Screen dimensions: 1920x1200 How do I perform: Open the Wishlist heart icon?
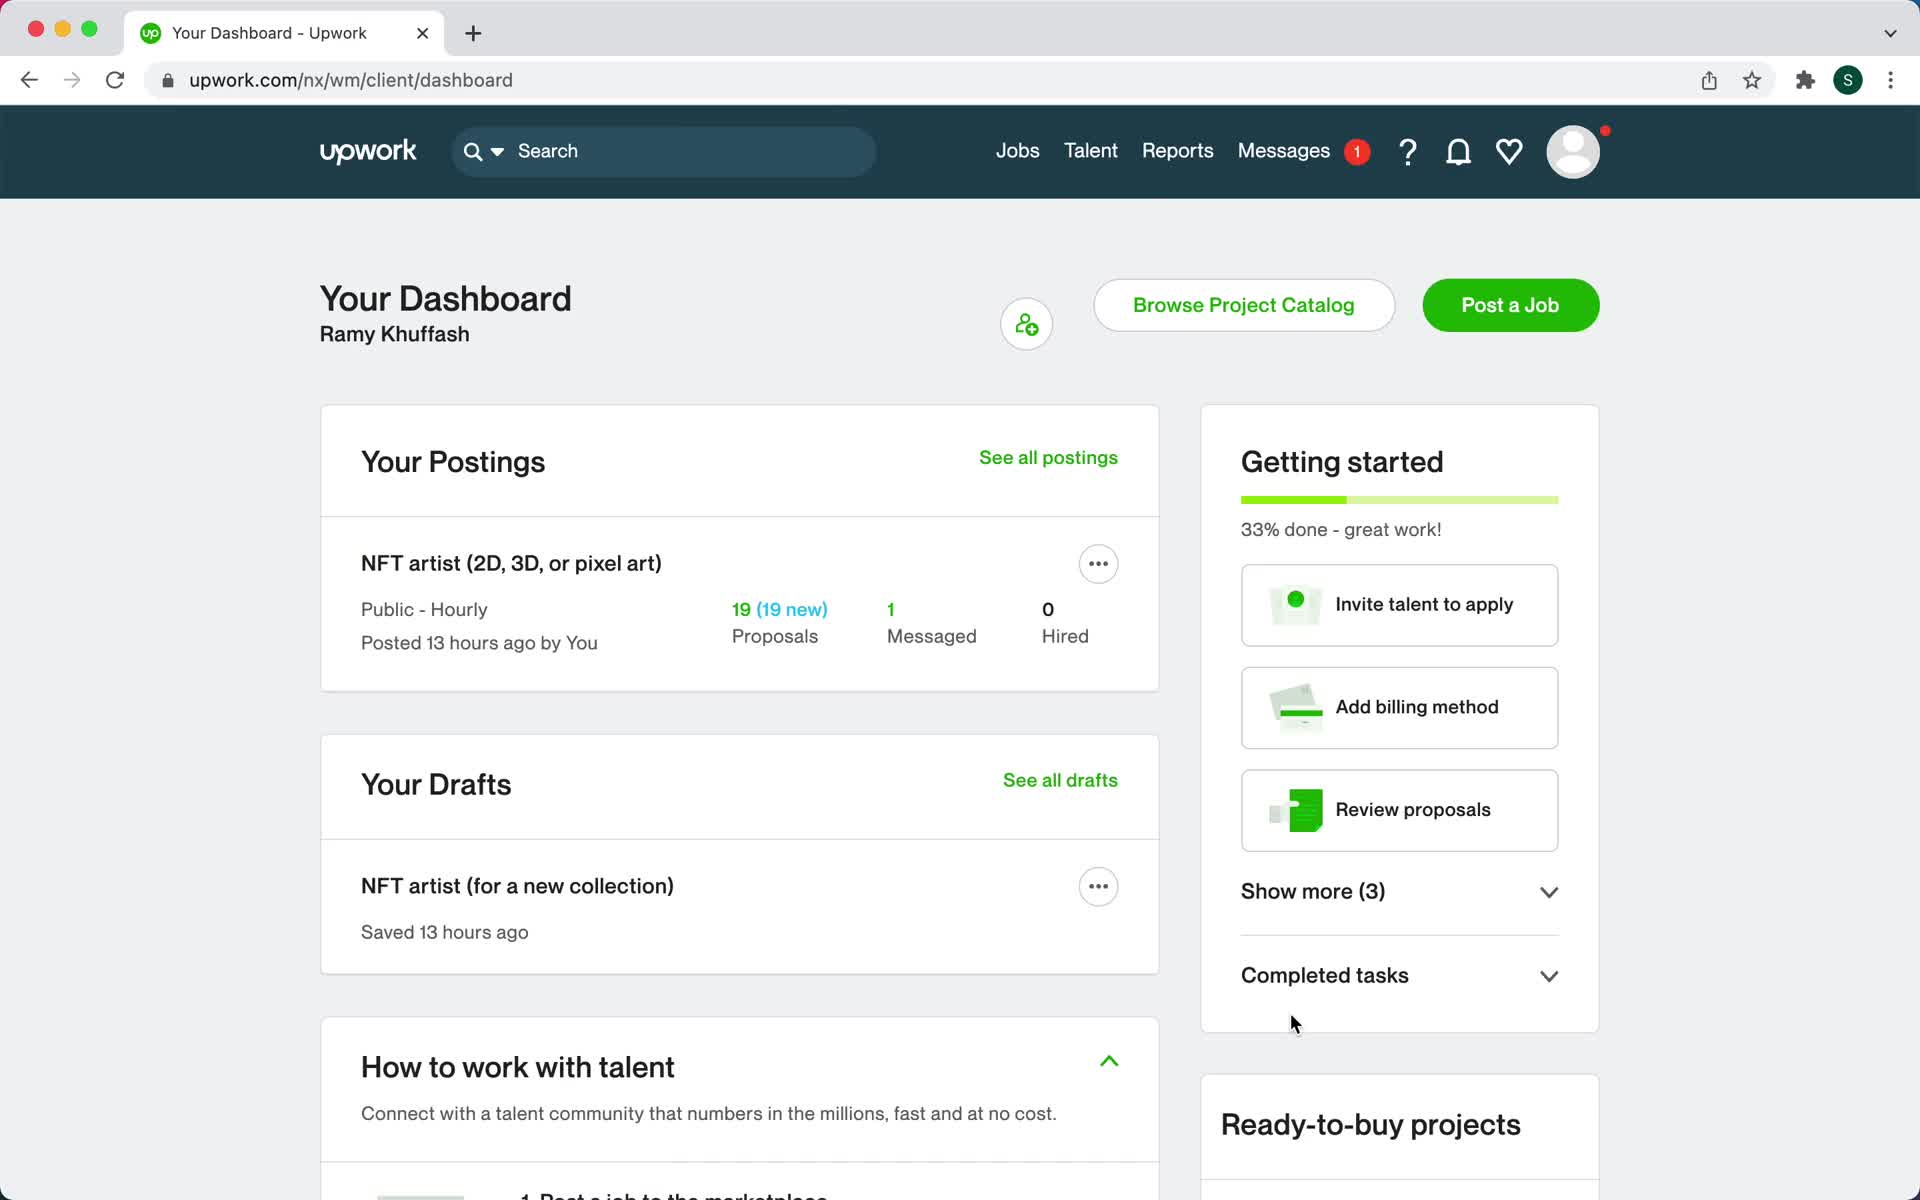(1509, 151)
